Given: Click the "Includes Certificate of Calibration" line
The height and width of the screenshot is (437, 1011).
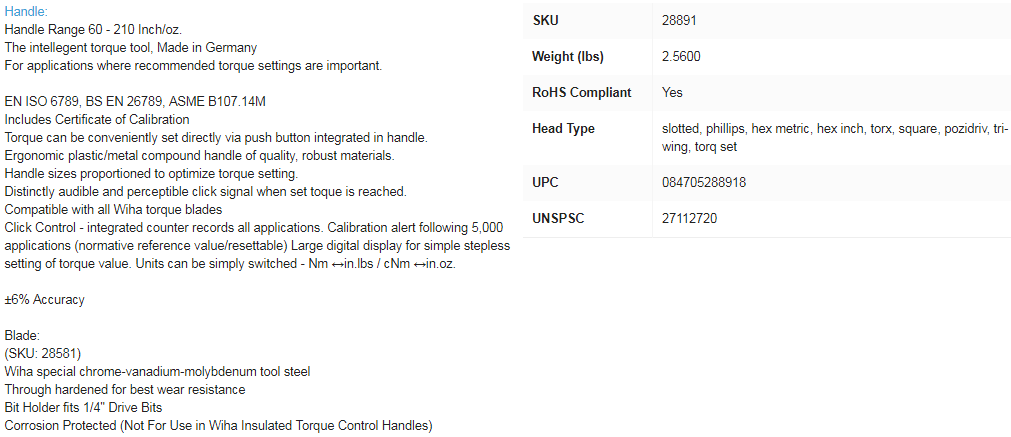Looking at the screenshot, I should (97, 119).
